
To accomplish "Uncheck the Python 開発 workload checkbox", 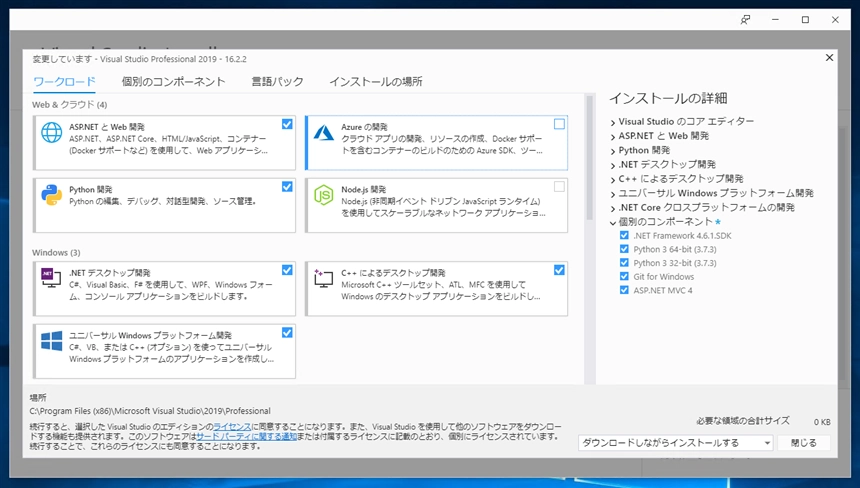I will point(287,187).
